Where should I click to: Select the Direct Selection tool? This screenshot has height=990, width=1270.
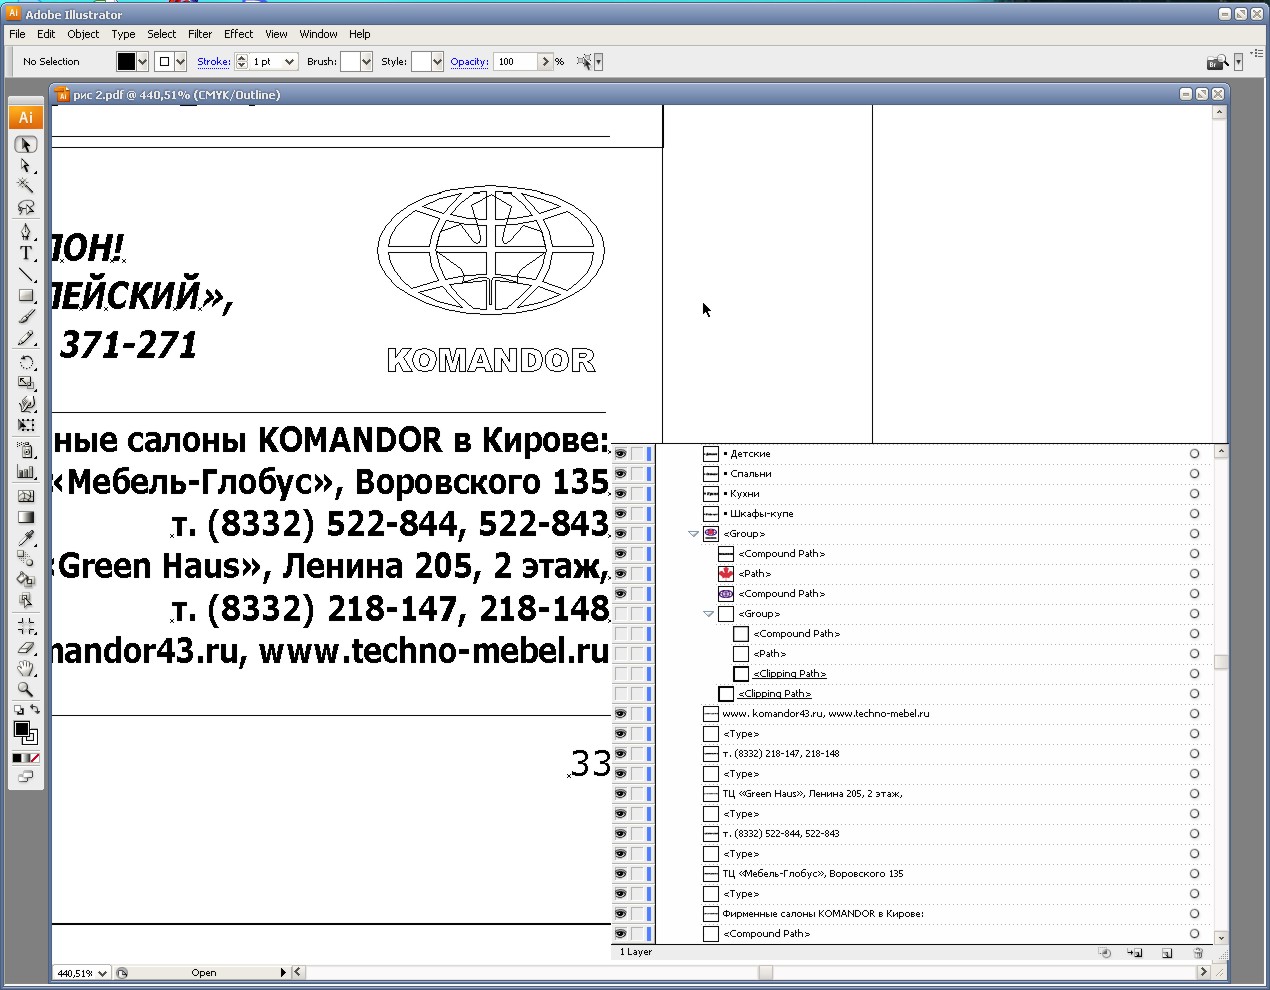click(x=26, y=166)
